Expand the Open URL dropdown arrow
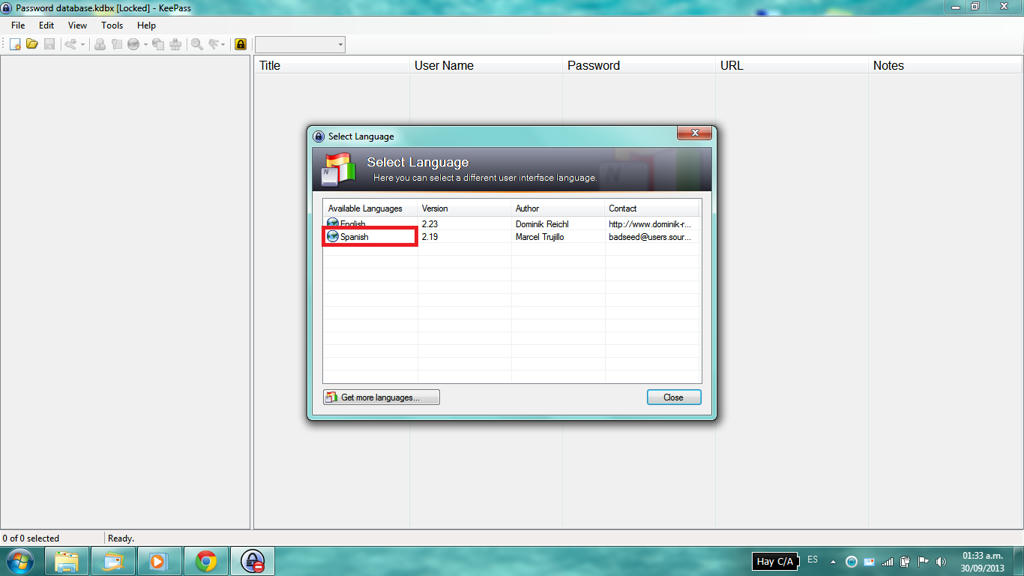 pos(145,44)
